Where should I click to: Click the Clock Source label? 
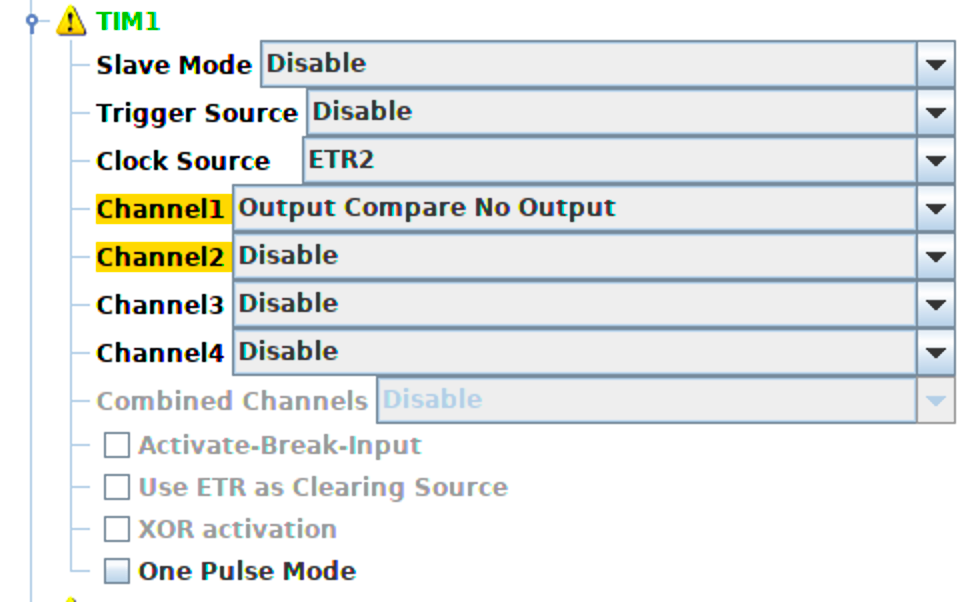183,161
